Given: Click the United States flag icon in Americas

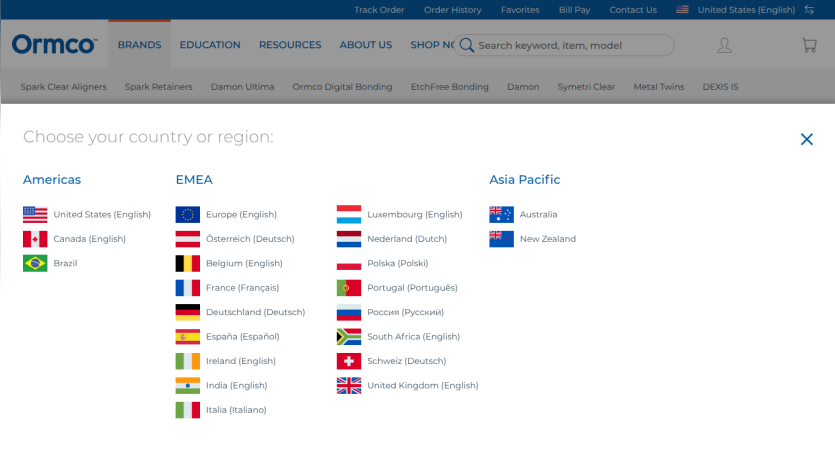Looking at the screenshot, I should [x=35, y=215].
